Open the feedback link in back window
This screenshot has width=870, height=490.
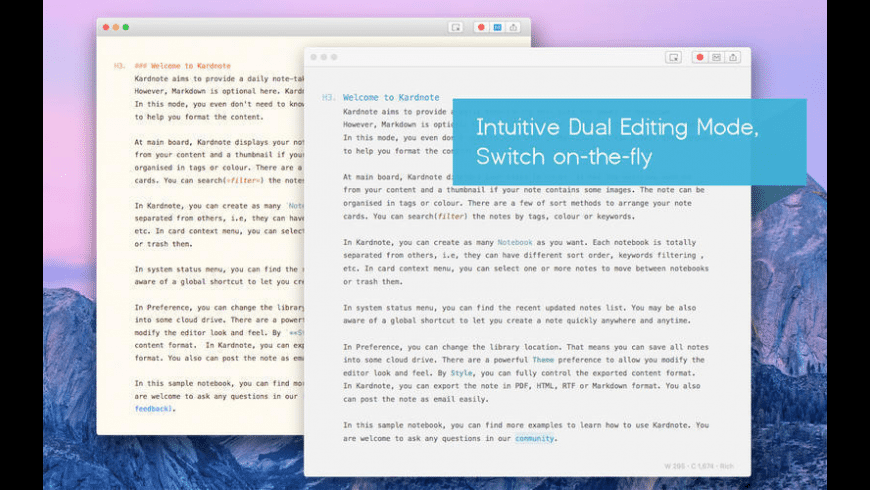click(x=153, y=409)
